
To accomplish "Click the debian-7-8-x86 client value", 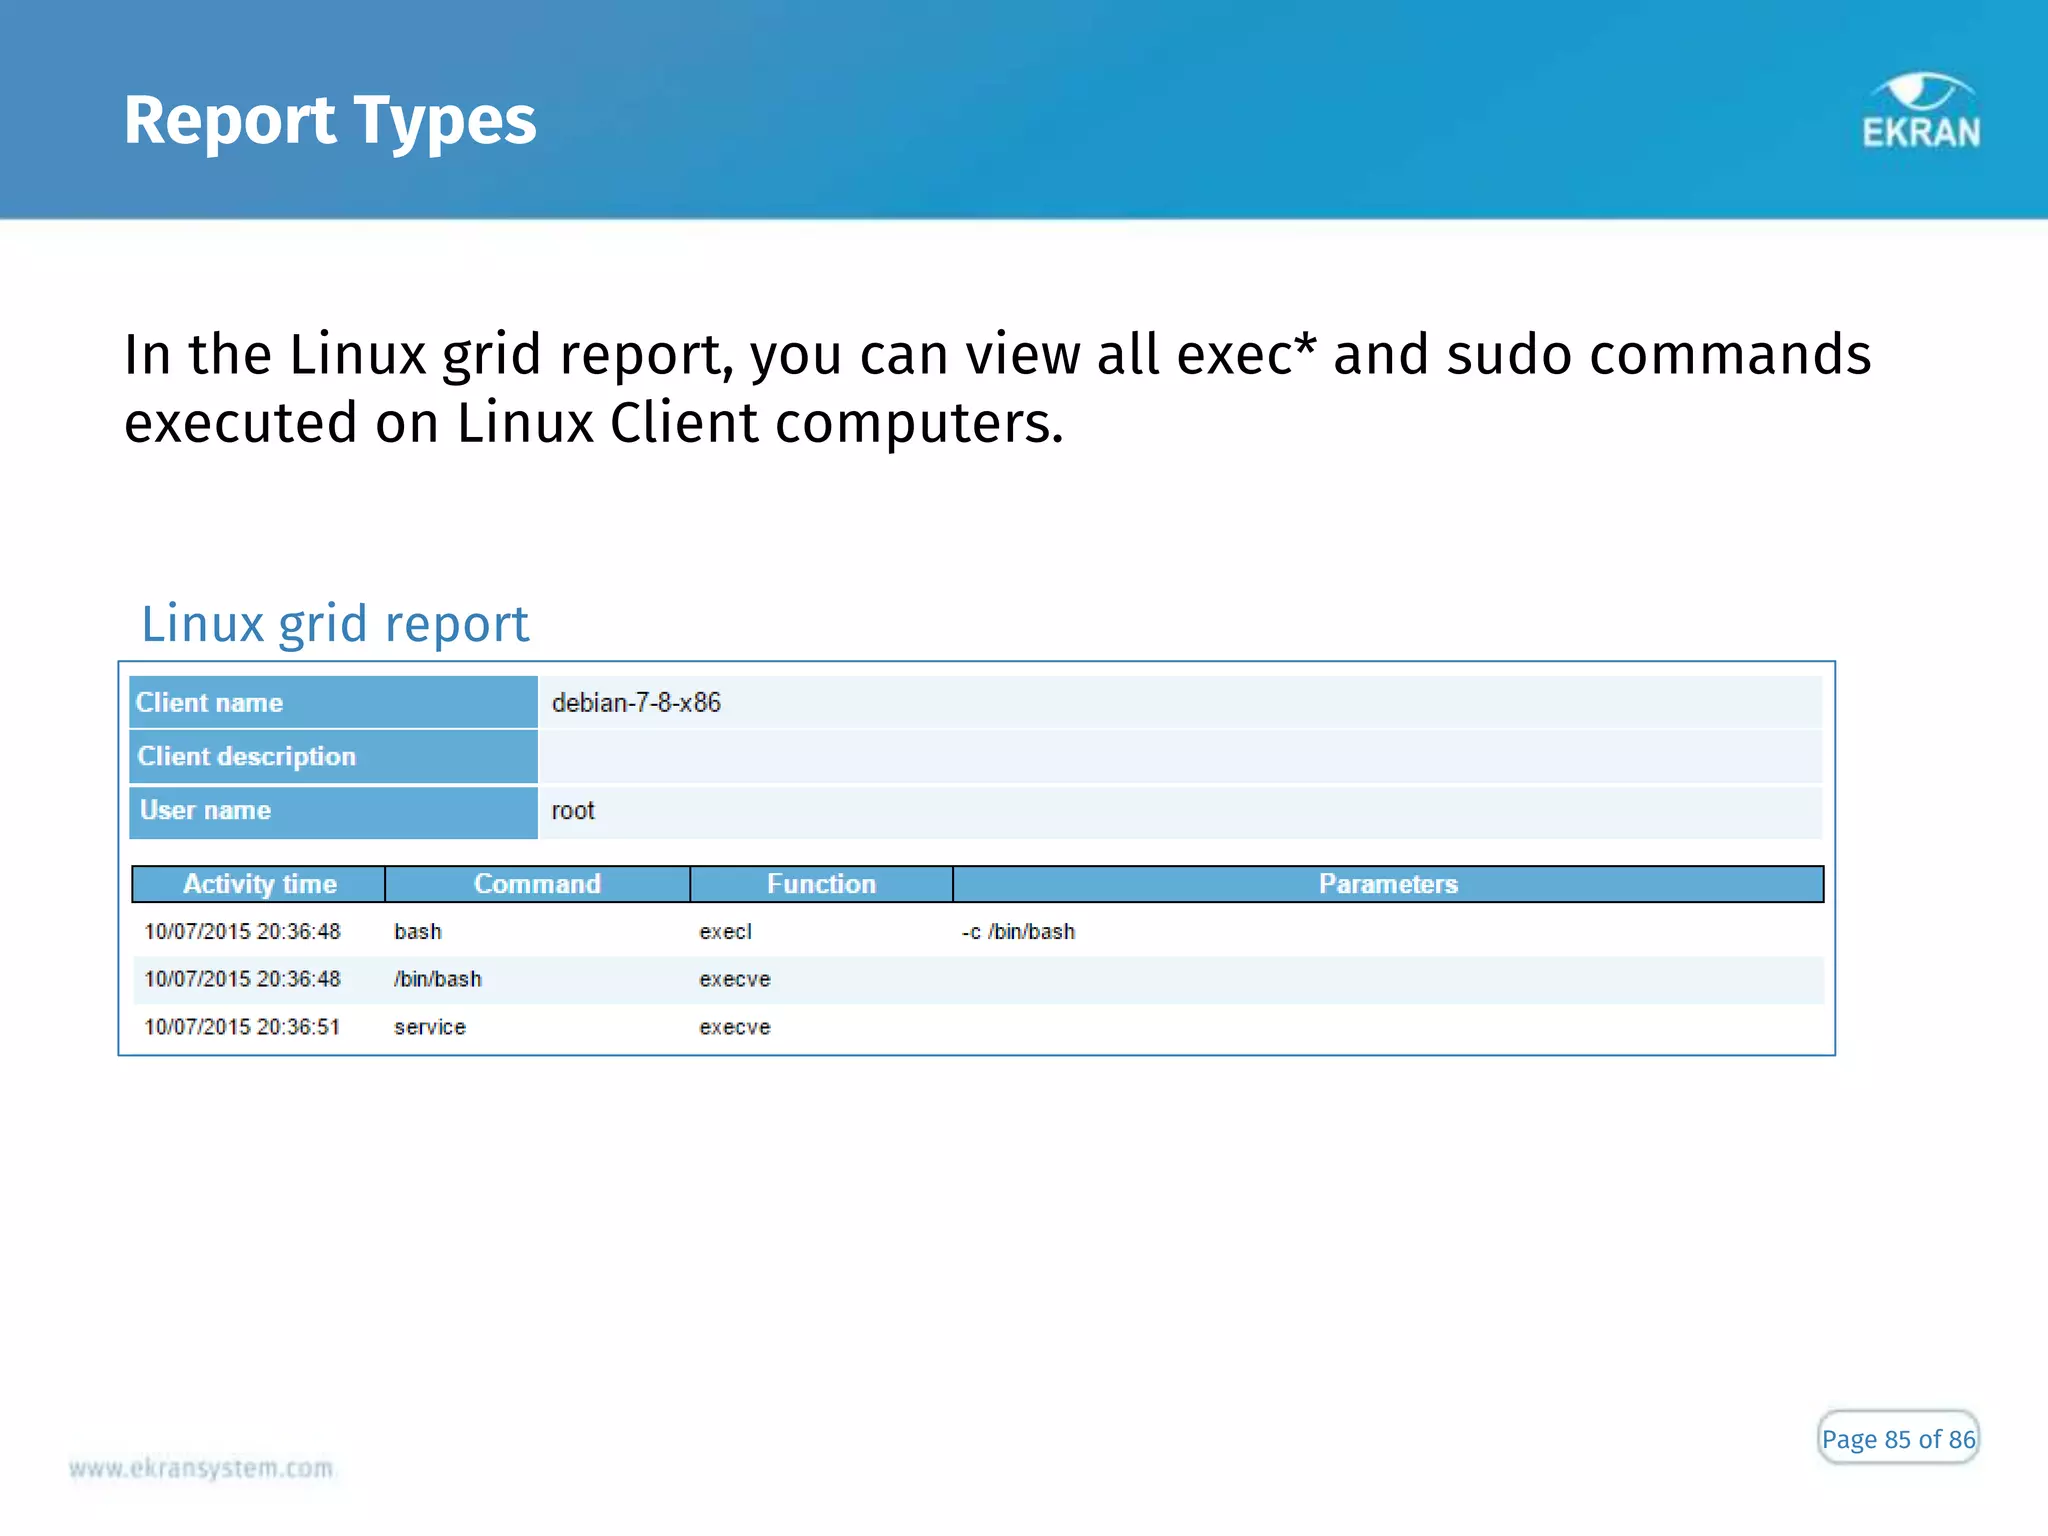I will [636, 702].
